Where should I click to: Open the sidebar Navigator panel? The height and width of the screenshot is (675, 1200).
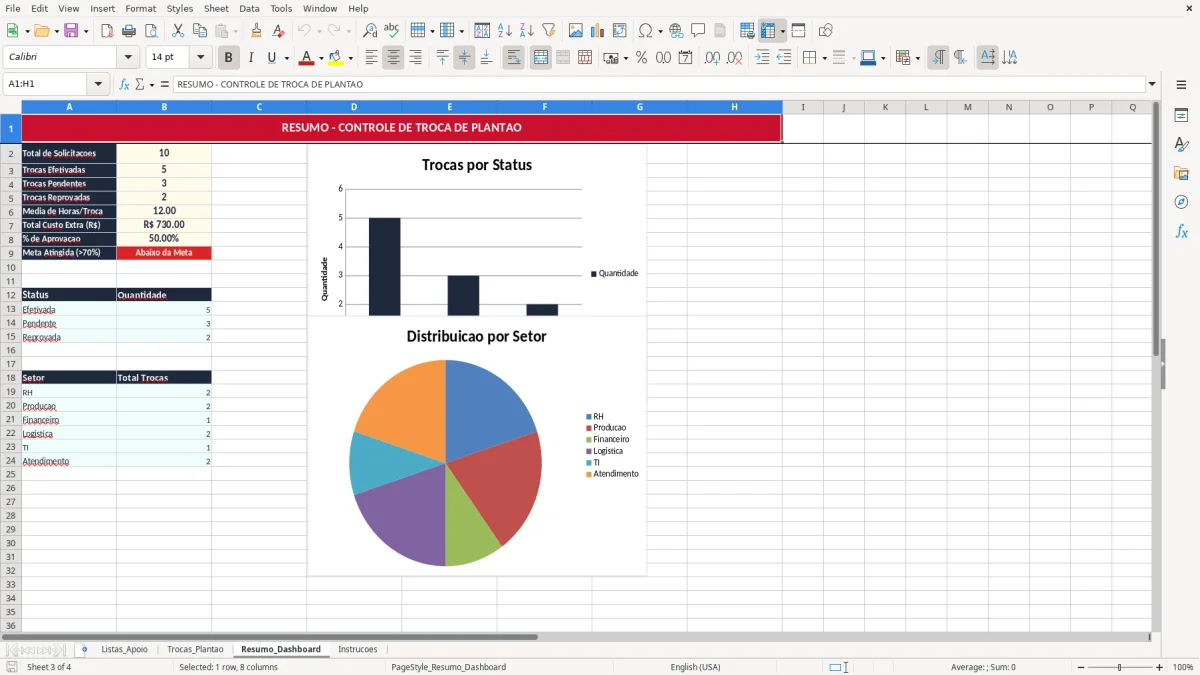pyautogui.click(x=1181, y=202)
